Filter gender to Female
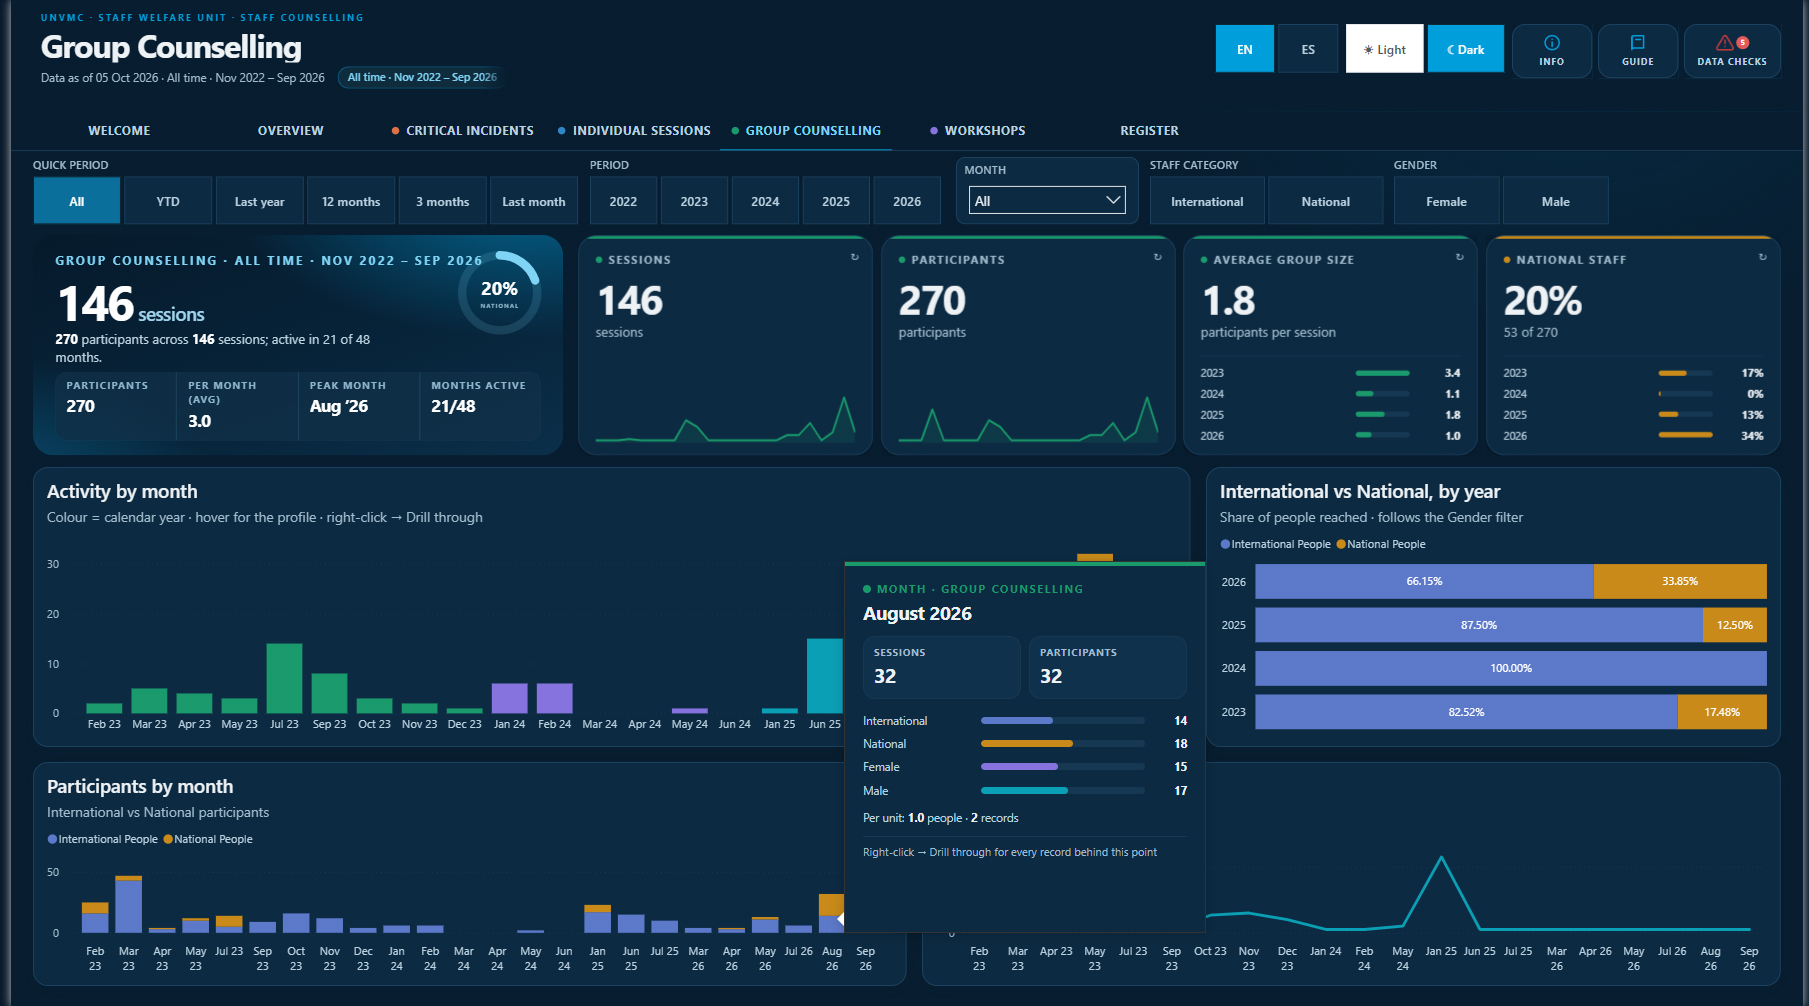Viewport: 1809px width, 1006px height. pyautogui.click(x=1446, y=201)
